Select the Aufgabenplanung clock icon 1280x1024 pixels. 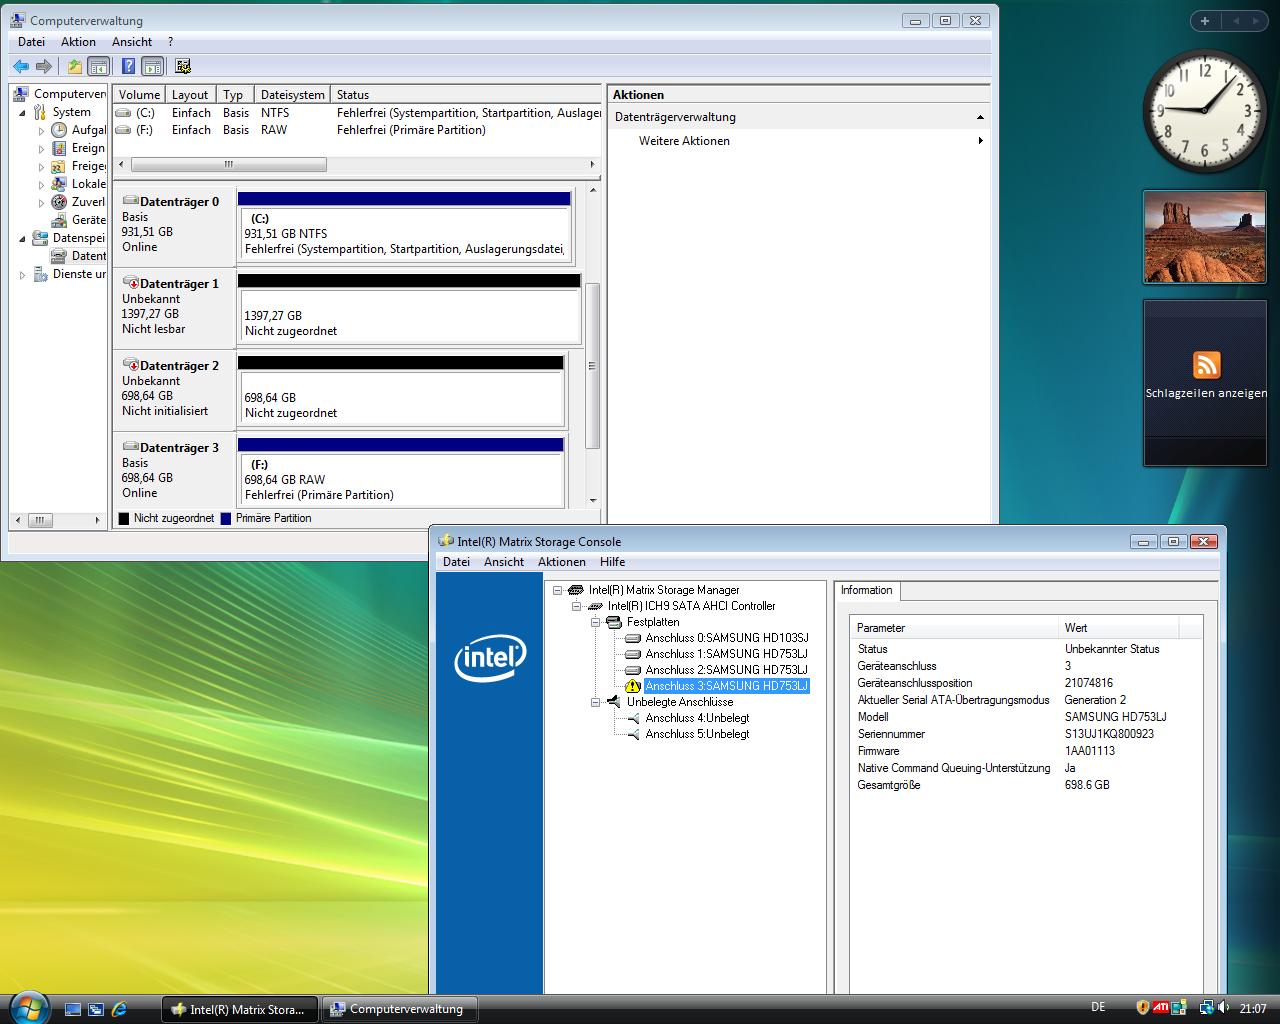pyautogui.click(x=59, y=130)
